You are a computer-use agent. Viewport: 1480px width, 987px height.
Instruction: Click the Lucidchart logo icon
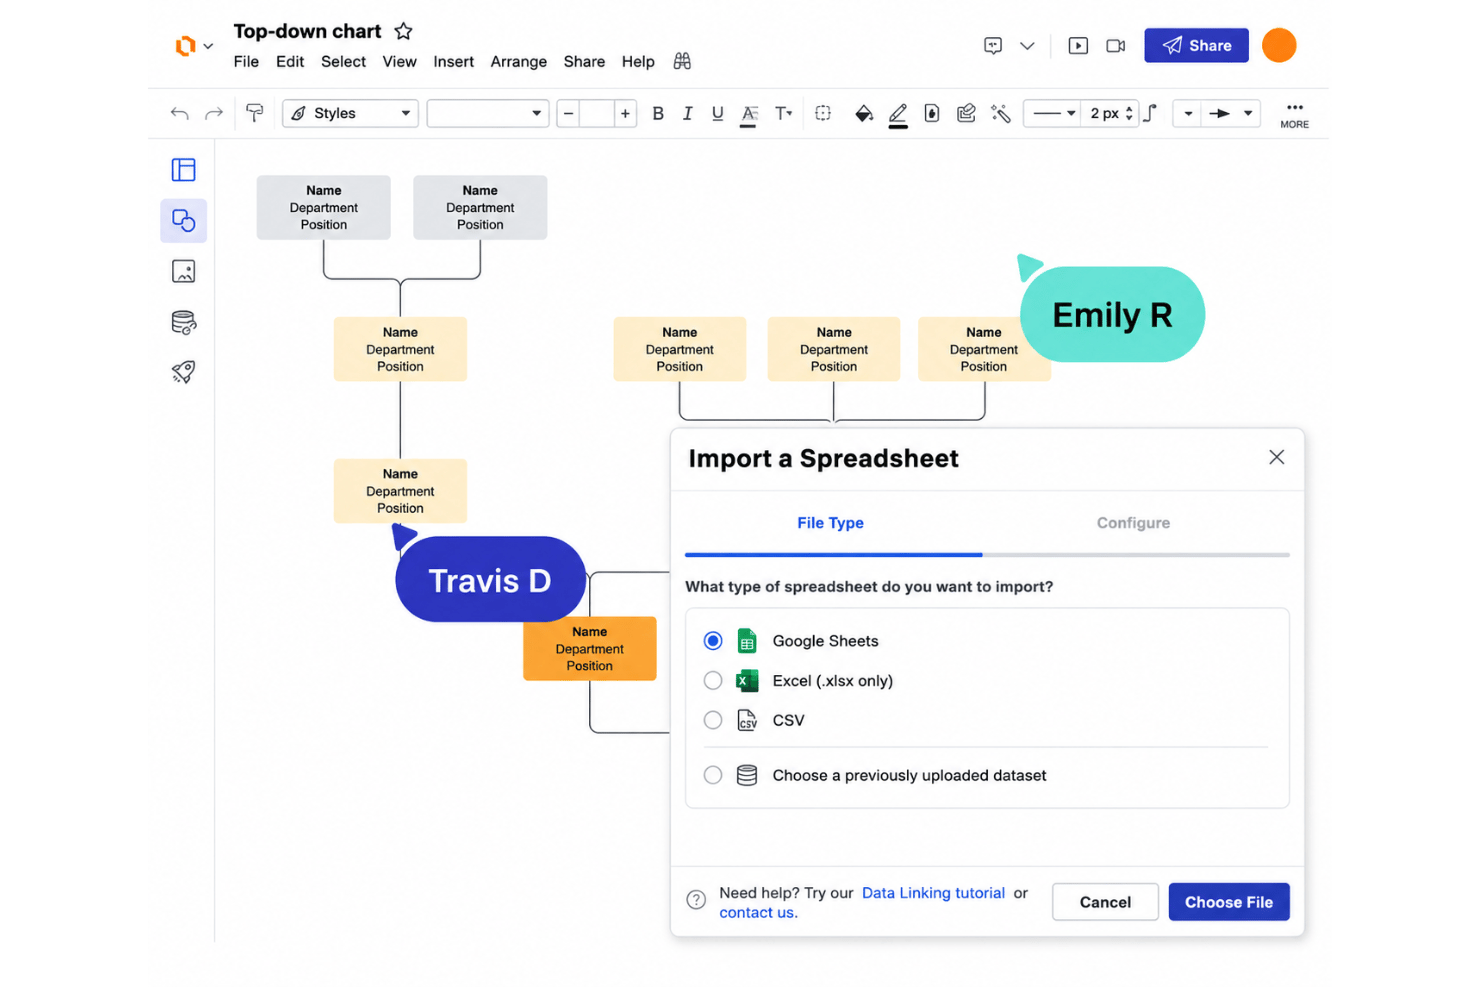click(x=185, y=46)
